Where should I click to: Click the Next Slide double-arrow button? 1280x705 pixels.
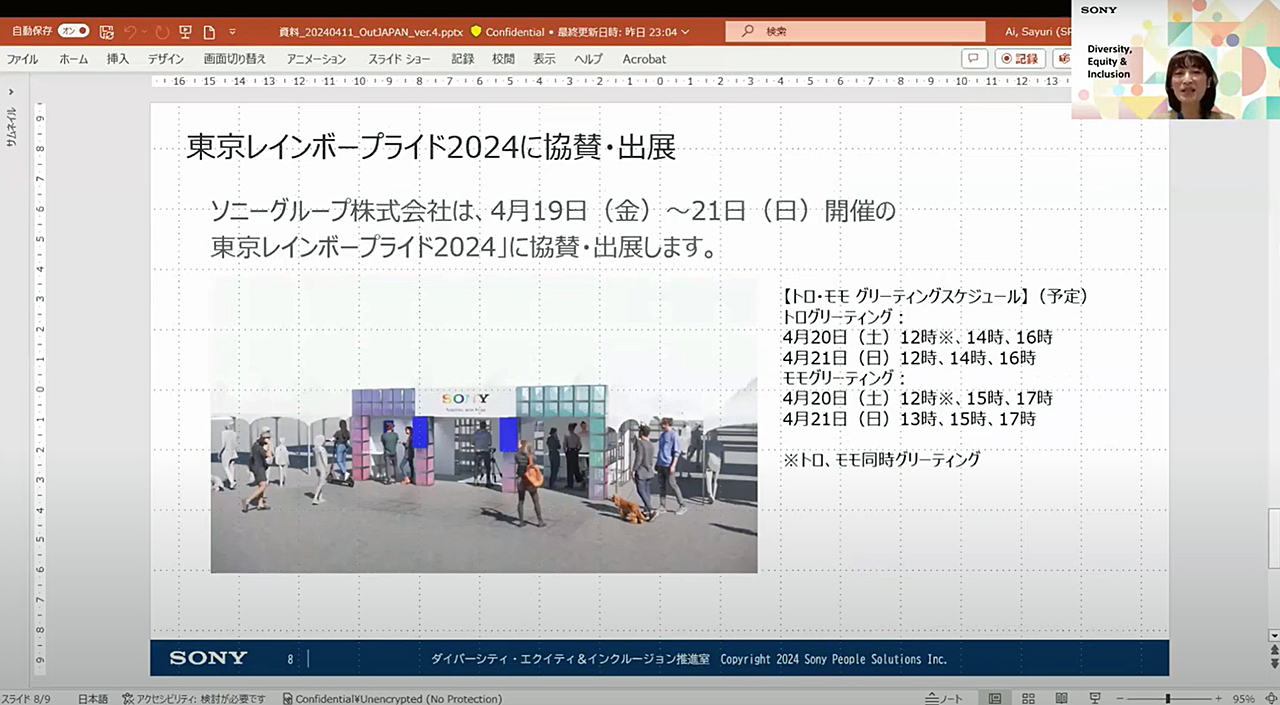coord(1273,662)
